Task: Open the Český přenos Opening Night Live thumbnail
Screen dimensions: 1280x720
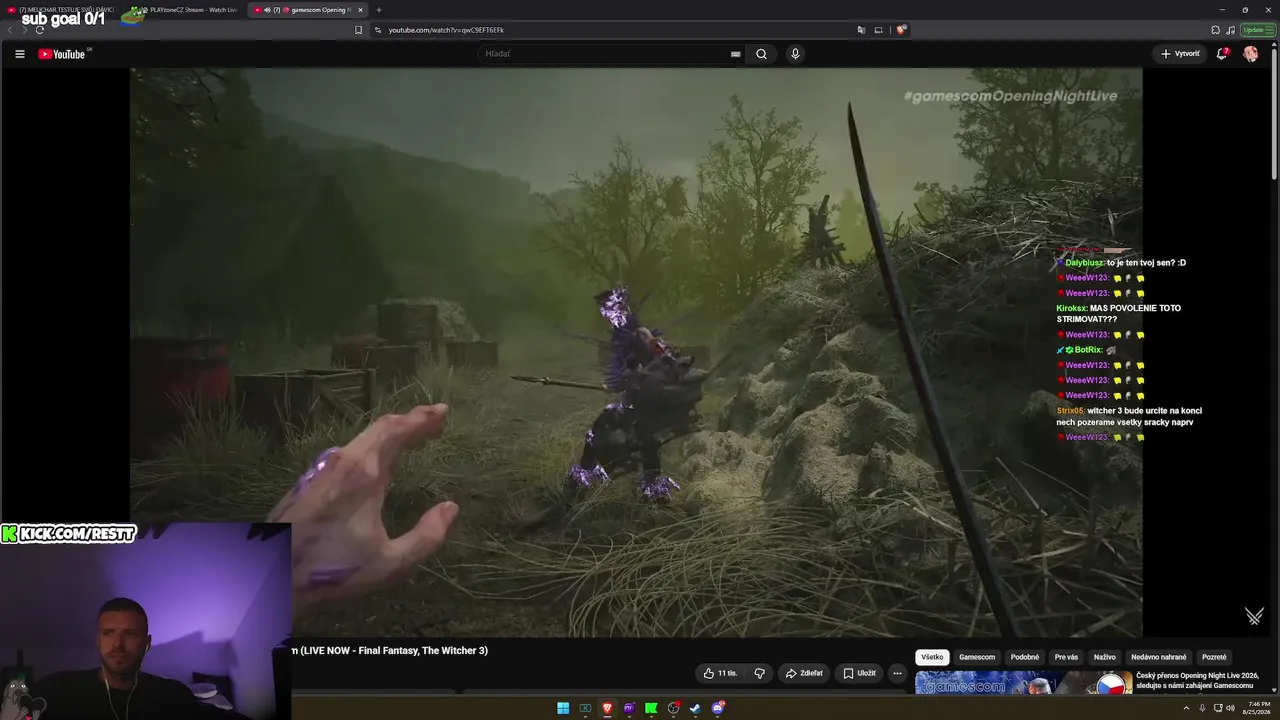Action: pos(1023,682)
